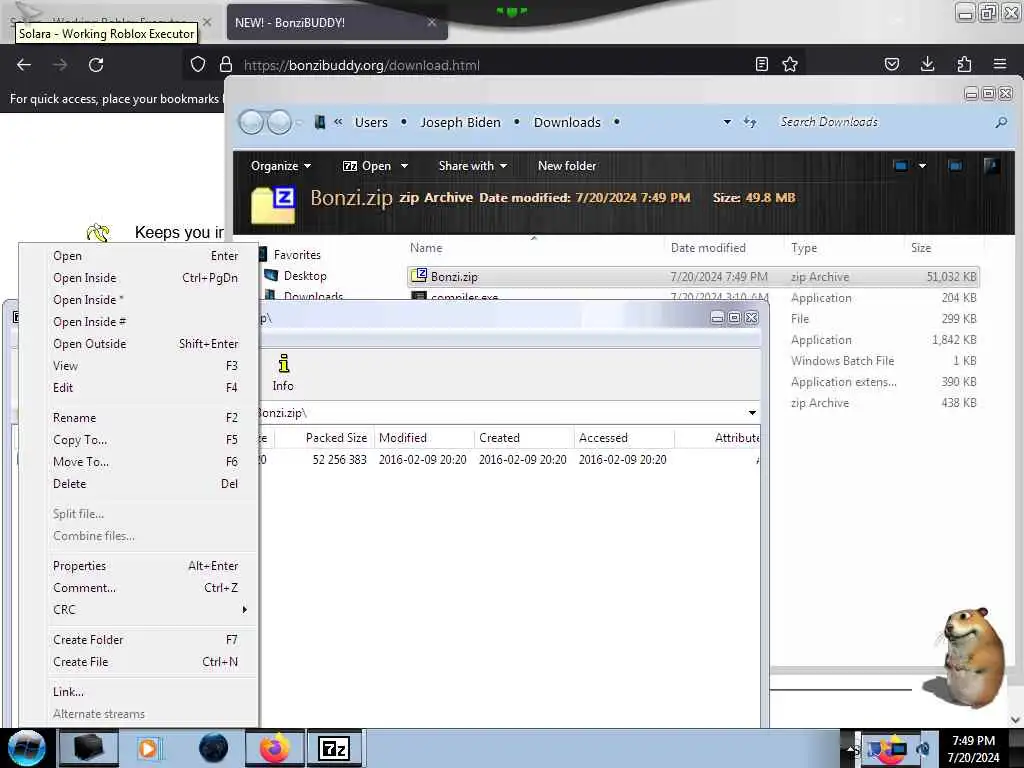Click the black folder taskbar icon
The image size is (1024, 768).
(x=88, y=748)
